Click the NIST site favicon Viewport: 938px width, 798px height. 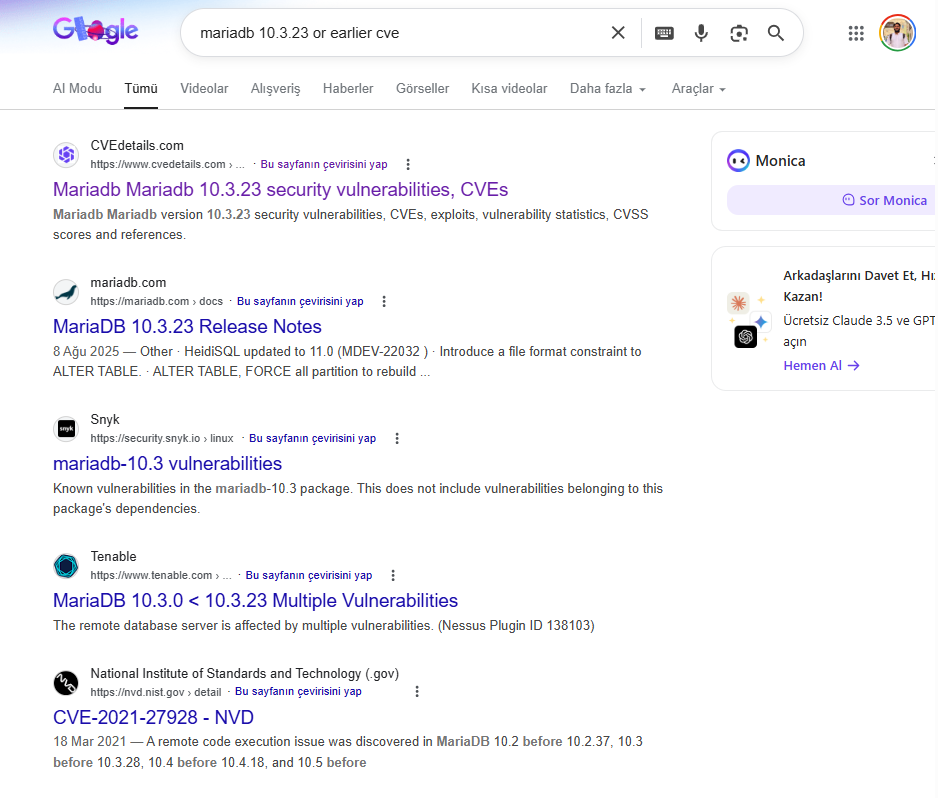point(66,683)
